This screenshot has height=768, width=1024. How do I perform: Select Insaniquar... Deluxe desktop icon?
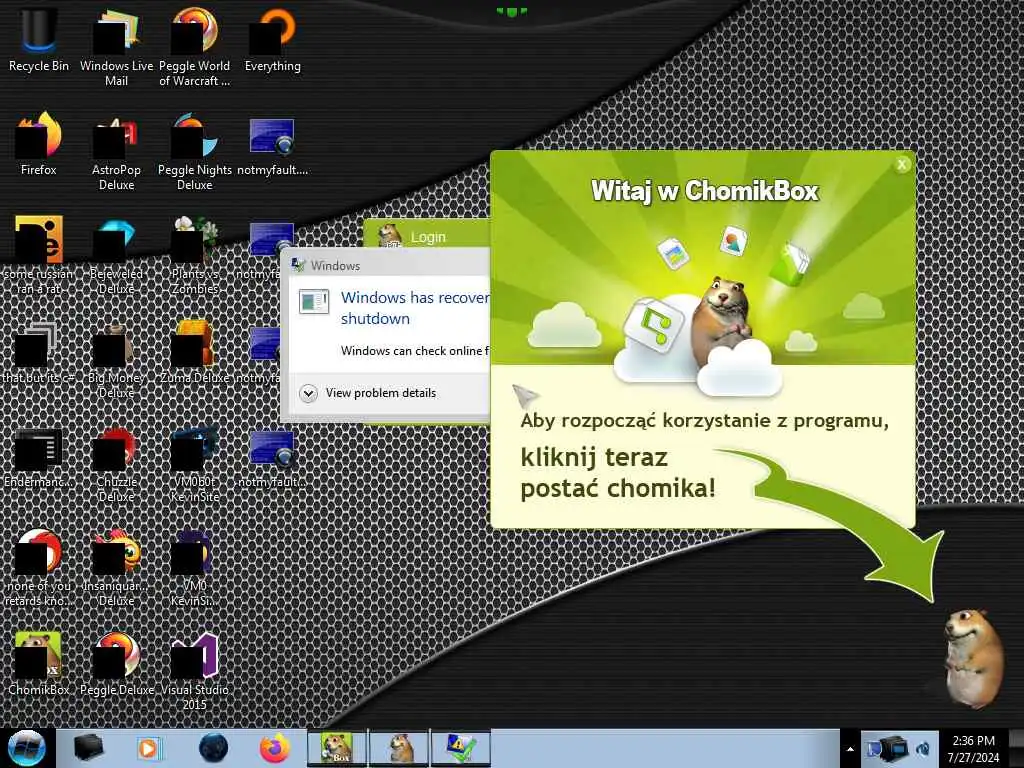pyautogui.click(x=116, y=567)
